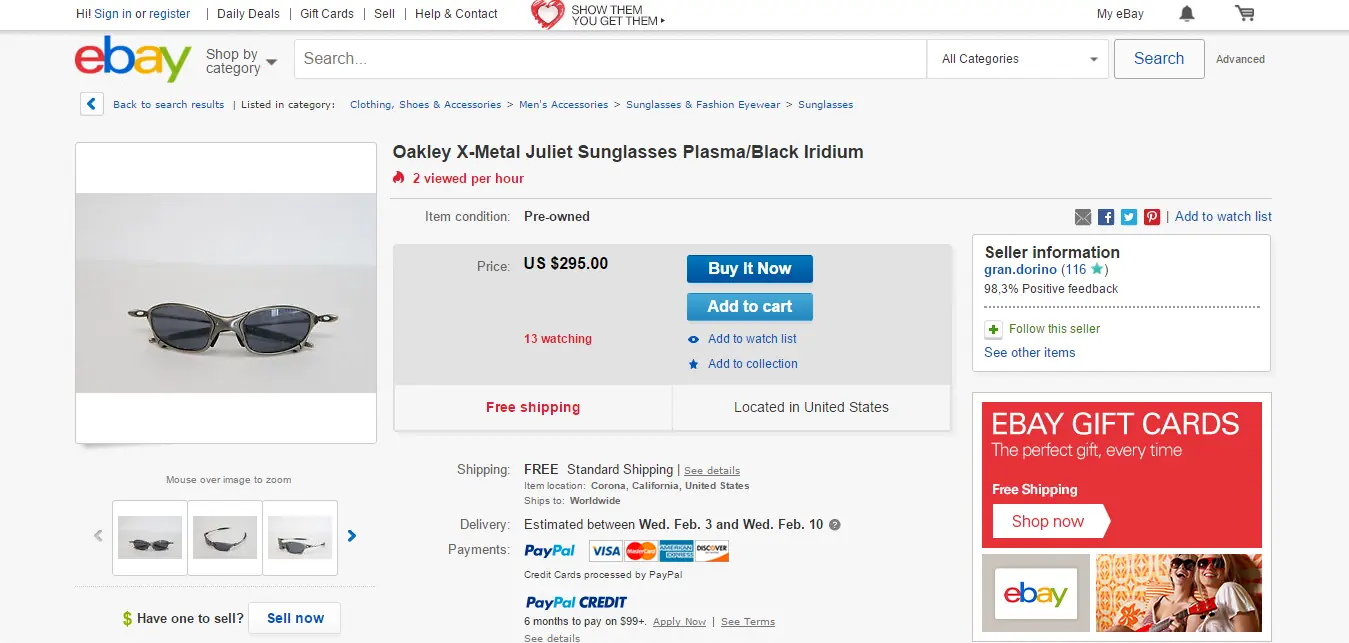
Task: Share listing via email envelope icon
Action: pos(1083,217)
